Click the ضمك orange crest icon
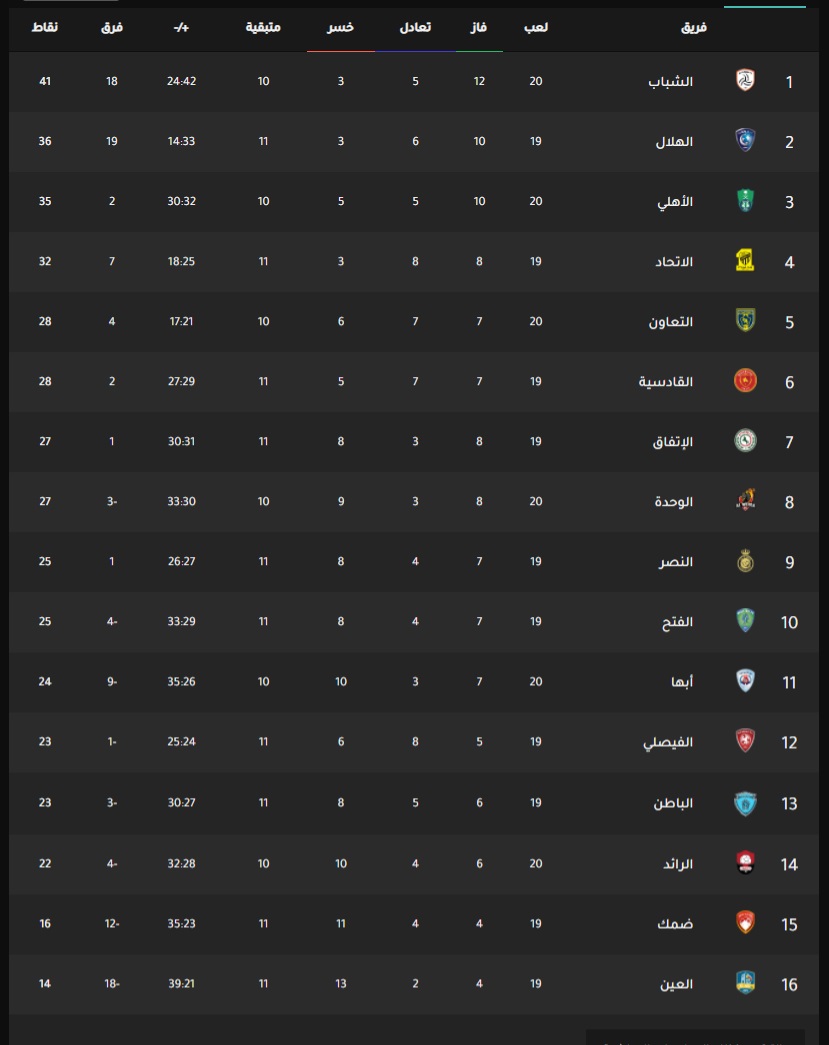This screenshot has width=829, height=1045. pos(745,922)
